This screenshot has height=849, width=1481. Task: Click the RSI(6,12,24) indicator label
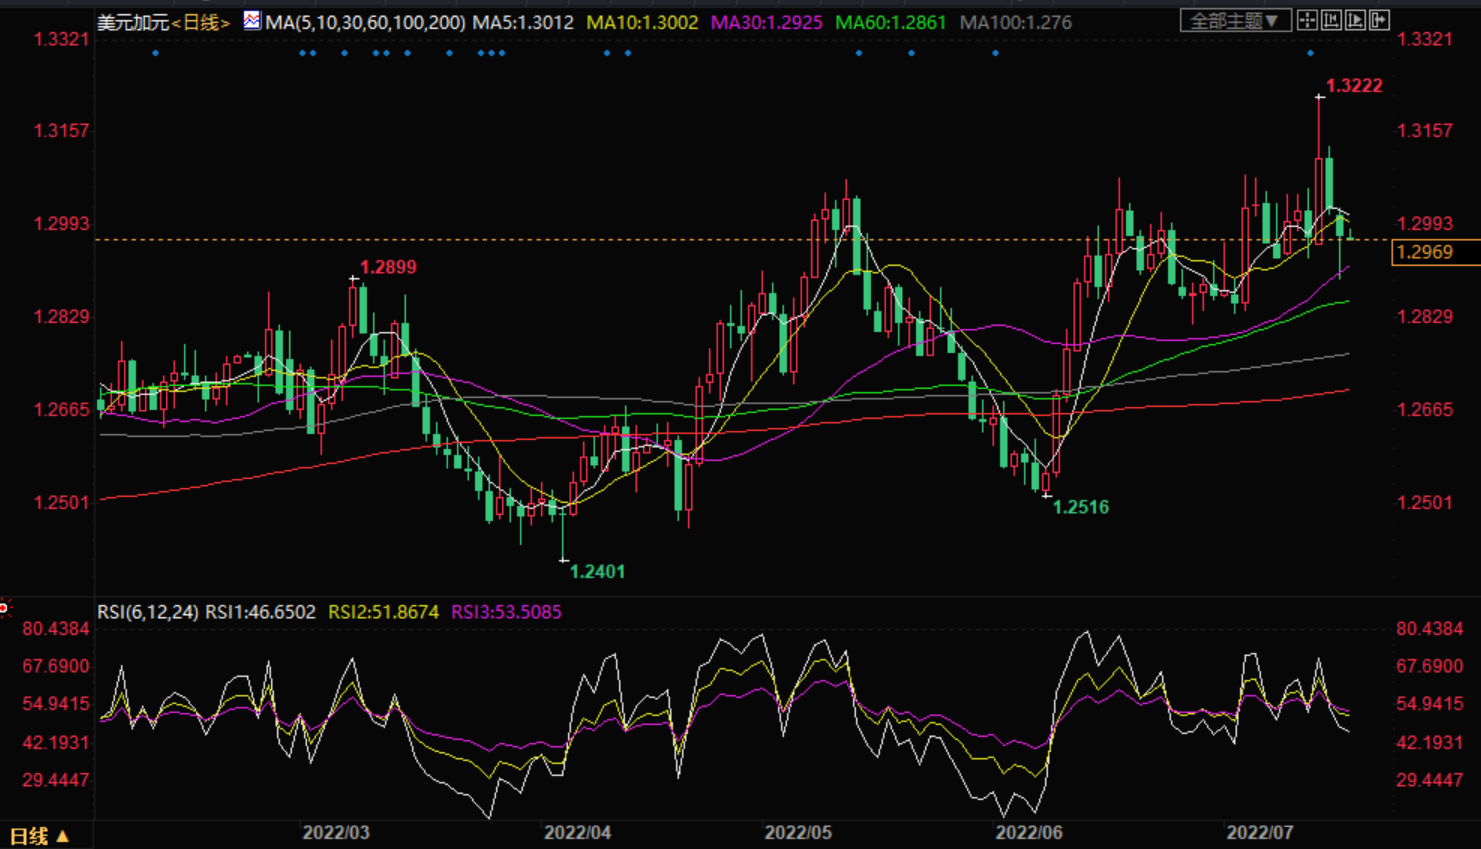coord(147,612)
